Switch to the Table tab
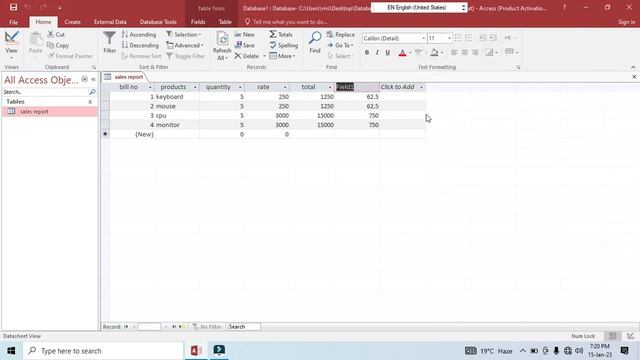This screenshot has height=360, width=640. [225, 22]
